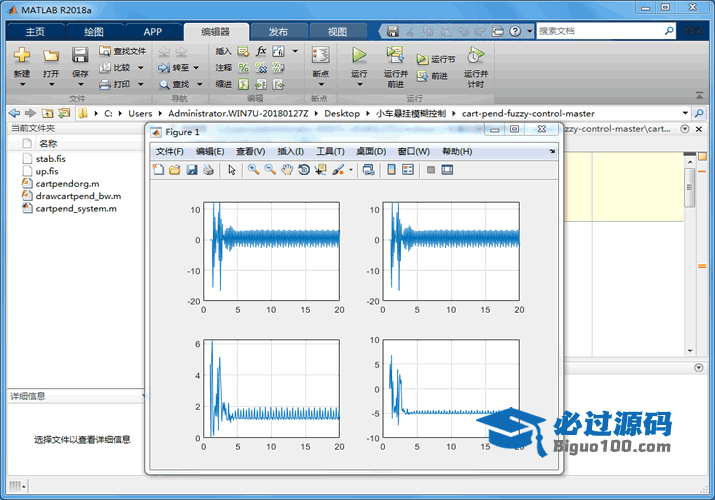Click the 运行并计时 stopwatch icon

coord(475,55)
